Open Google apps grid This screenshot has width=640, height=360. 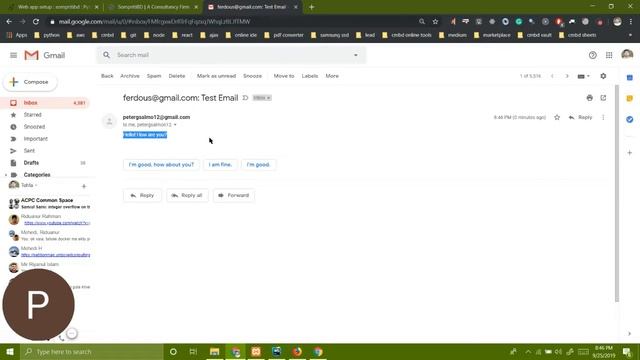(609, 55)
